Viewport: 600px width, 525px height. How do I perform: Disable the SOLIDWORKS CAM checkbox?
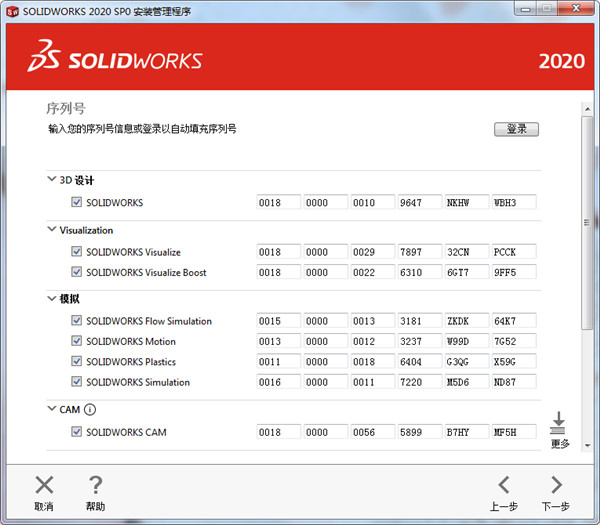pos(77,432)
